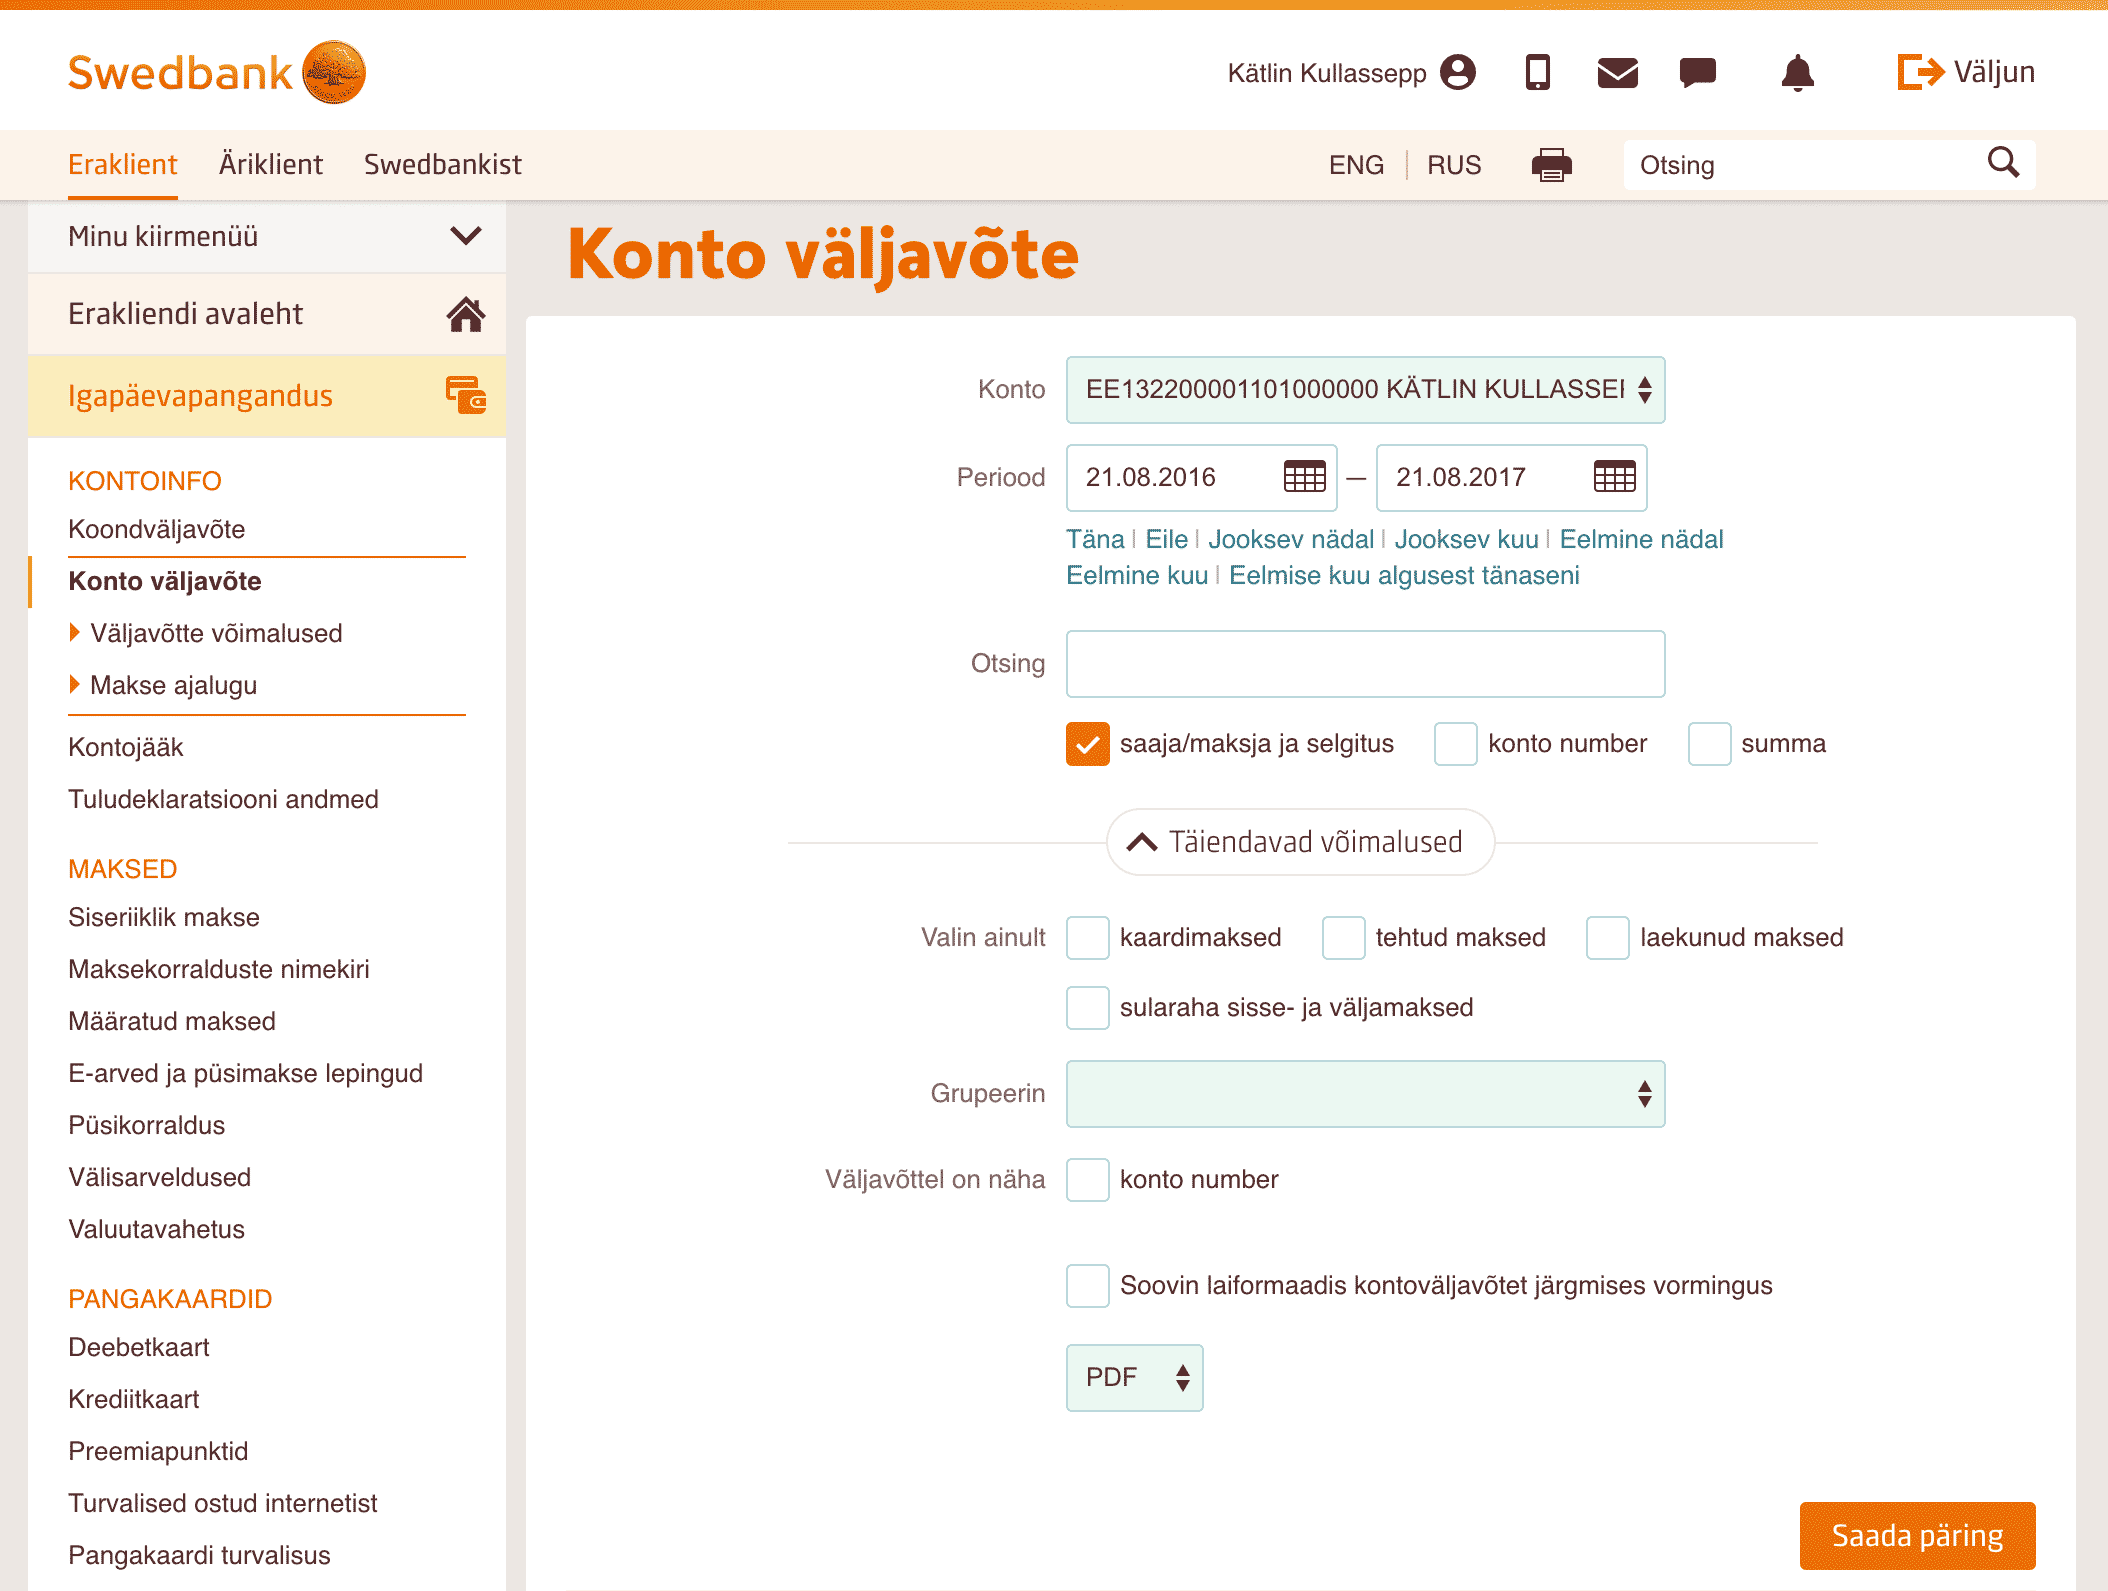Switch to Eraklient tab
This screenshot has height=1591, width=2108.
(122, 164)
